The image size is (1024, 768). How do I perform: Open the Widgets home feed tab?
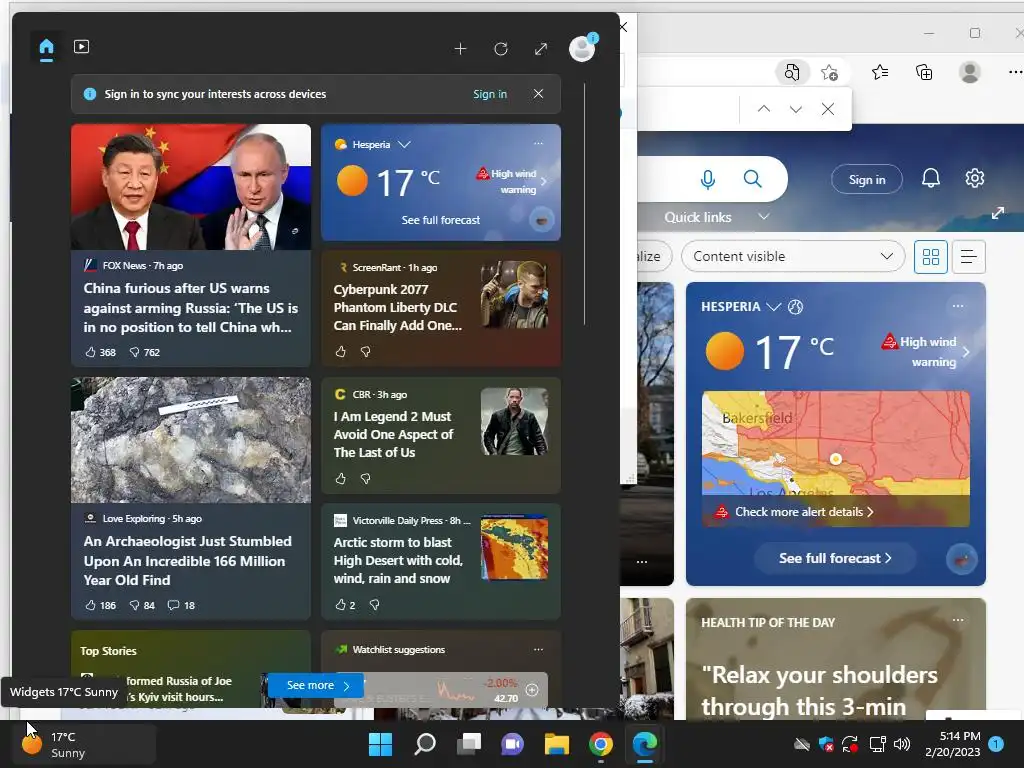click(x=46, y=48)
